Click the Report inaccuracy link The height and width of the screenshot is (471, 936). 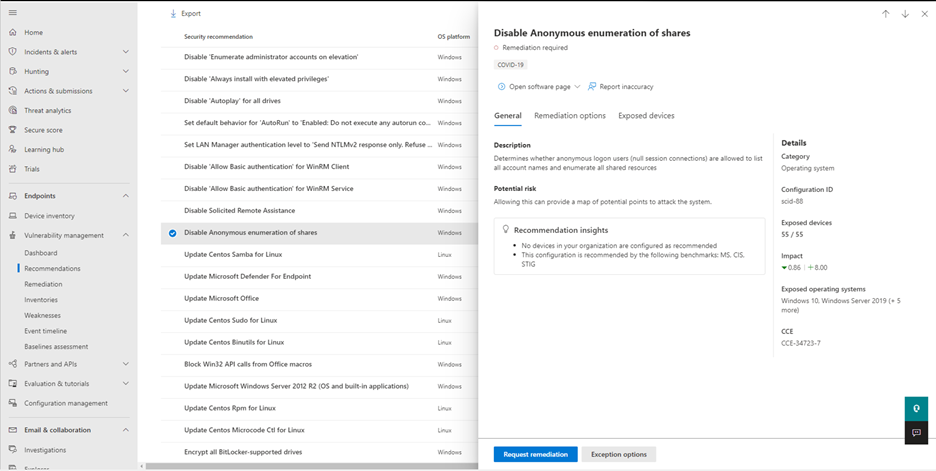[x=626, y=87]
